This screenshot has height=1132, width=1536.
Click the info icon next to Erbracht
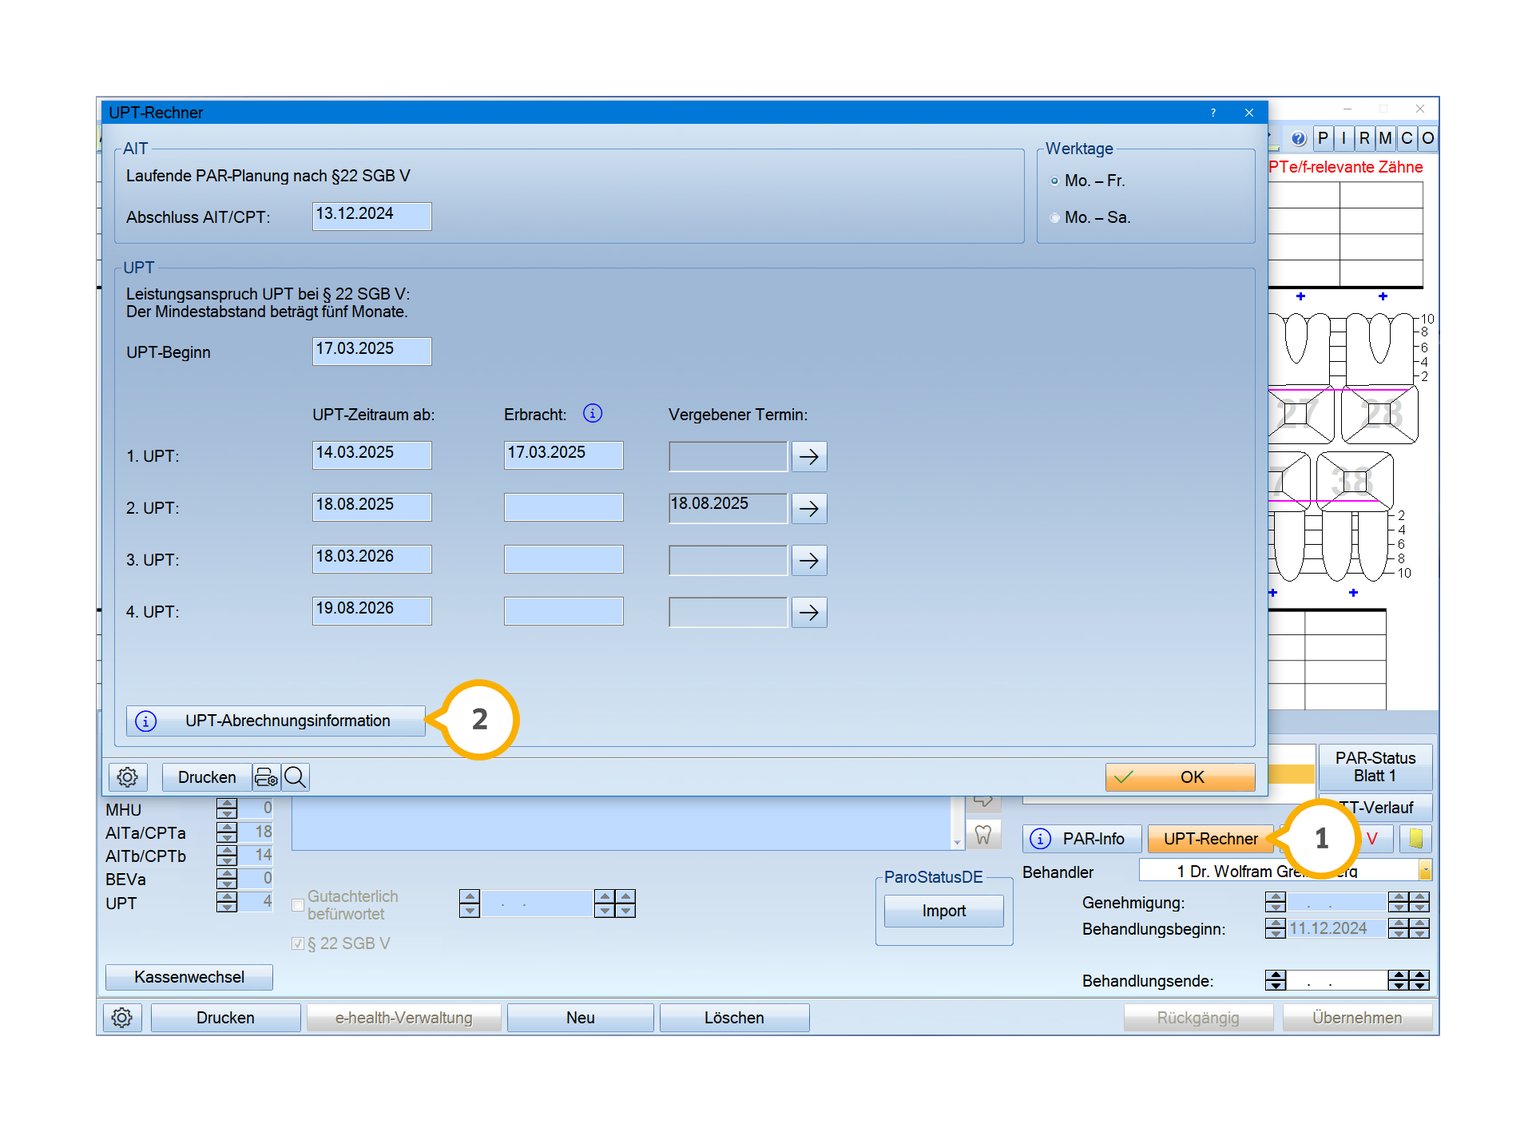(593, 413)
